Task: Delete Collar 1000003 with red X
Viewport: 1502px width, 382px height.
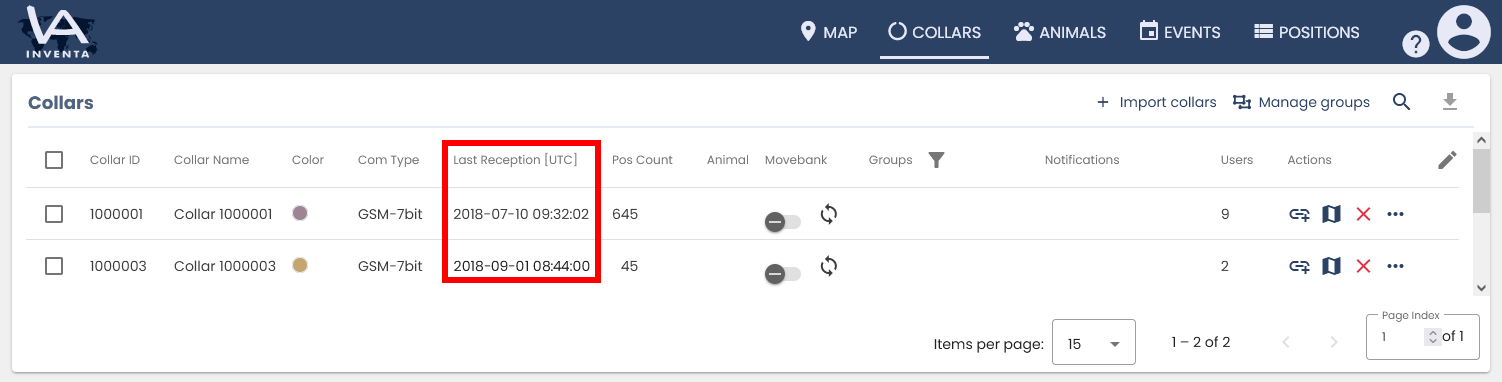Action: (1363, 266)
